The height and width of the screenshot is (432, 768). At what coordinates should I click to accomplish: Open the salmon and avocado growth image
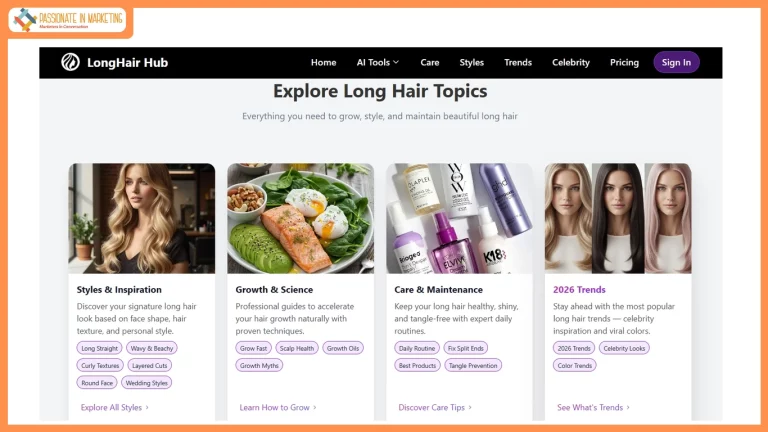pyautogui.click(x=300, y=218)
